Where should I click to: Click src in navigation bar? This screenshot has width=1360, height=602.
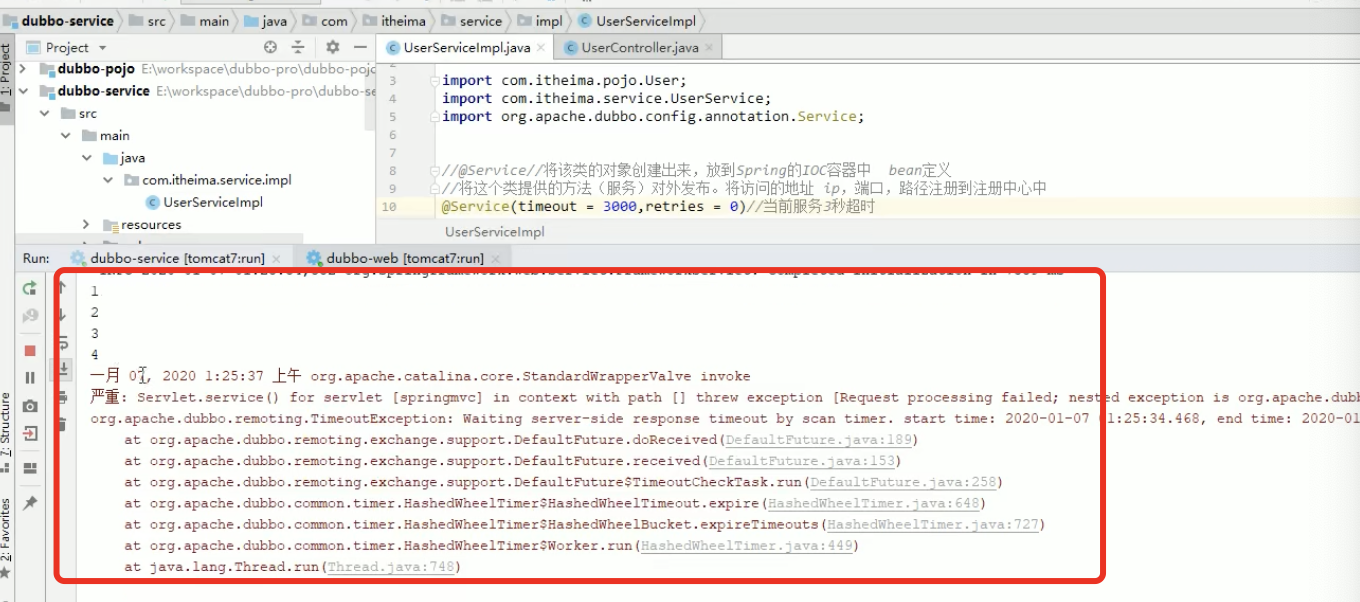[x=148, y=20]
